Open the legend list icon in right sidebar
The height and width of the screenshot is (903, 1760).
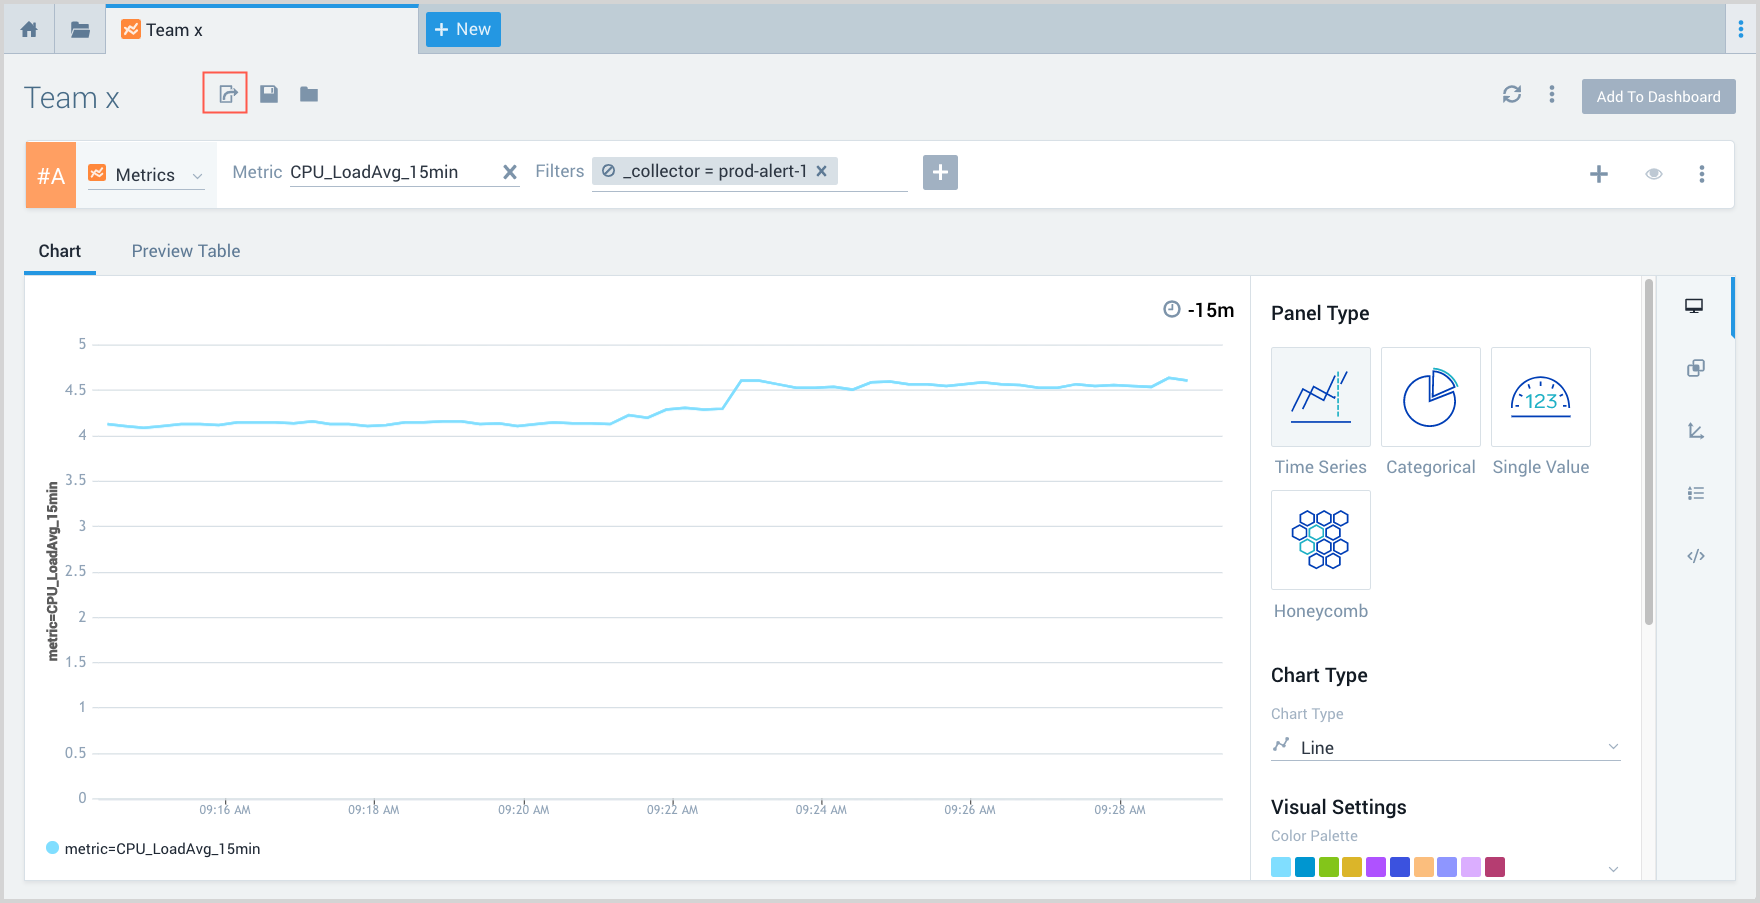(x=1695, y=493)
